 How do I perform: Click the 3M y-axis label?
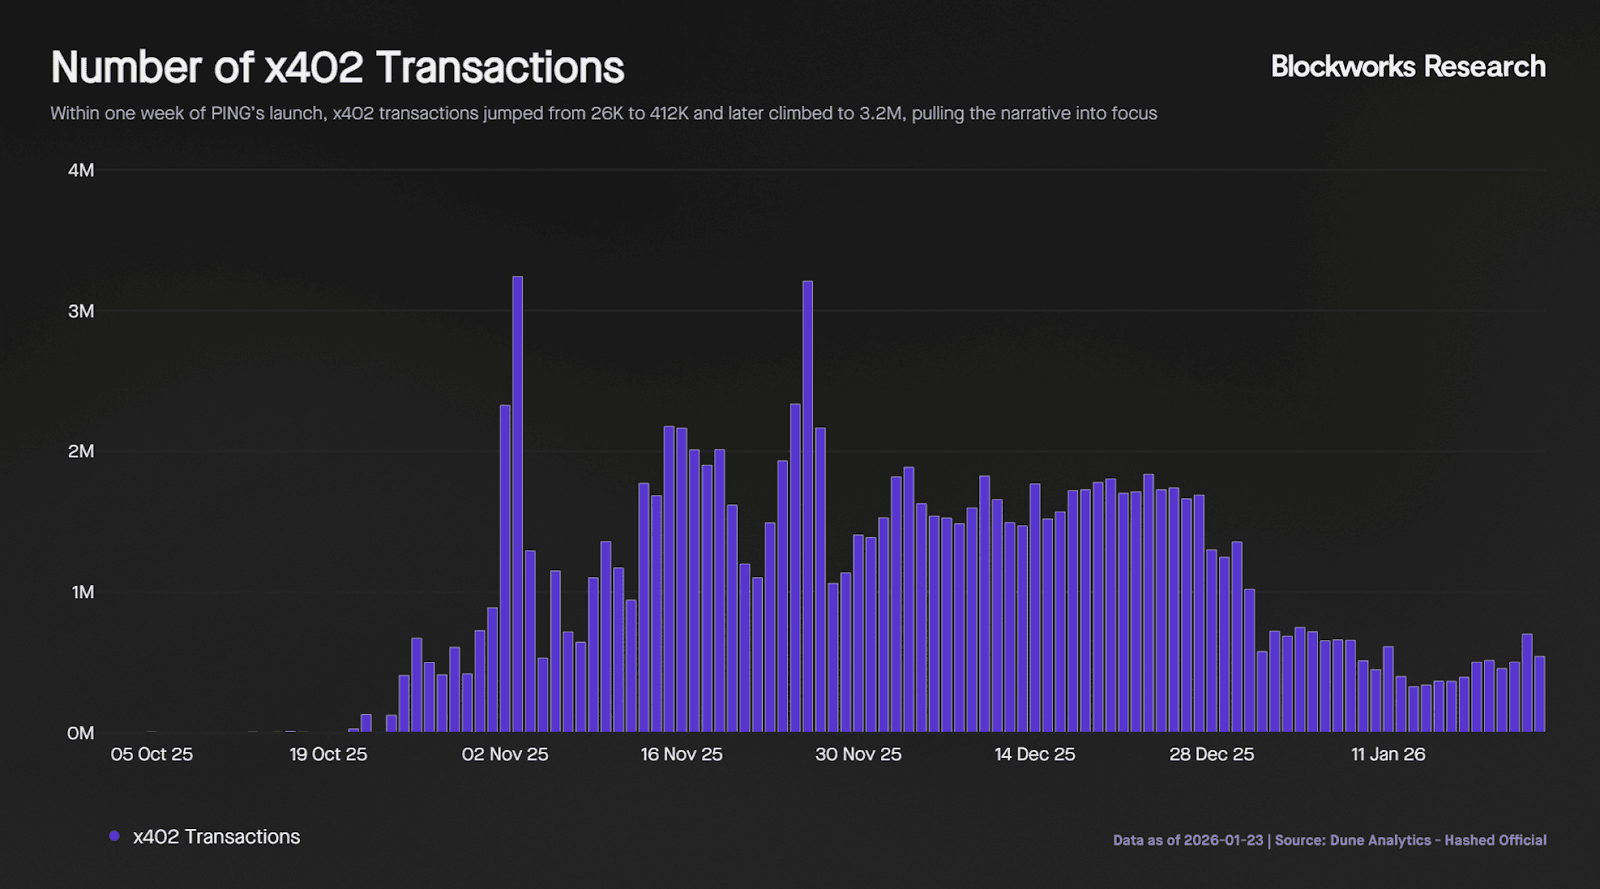[81, 311]
